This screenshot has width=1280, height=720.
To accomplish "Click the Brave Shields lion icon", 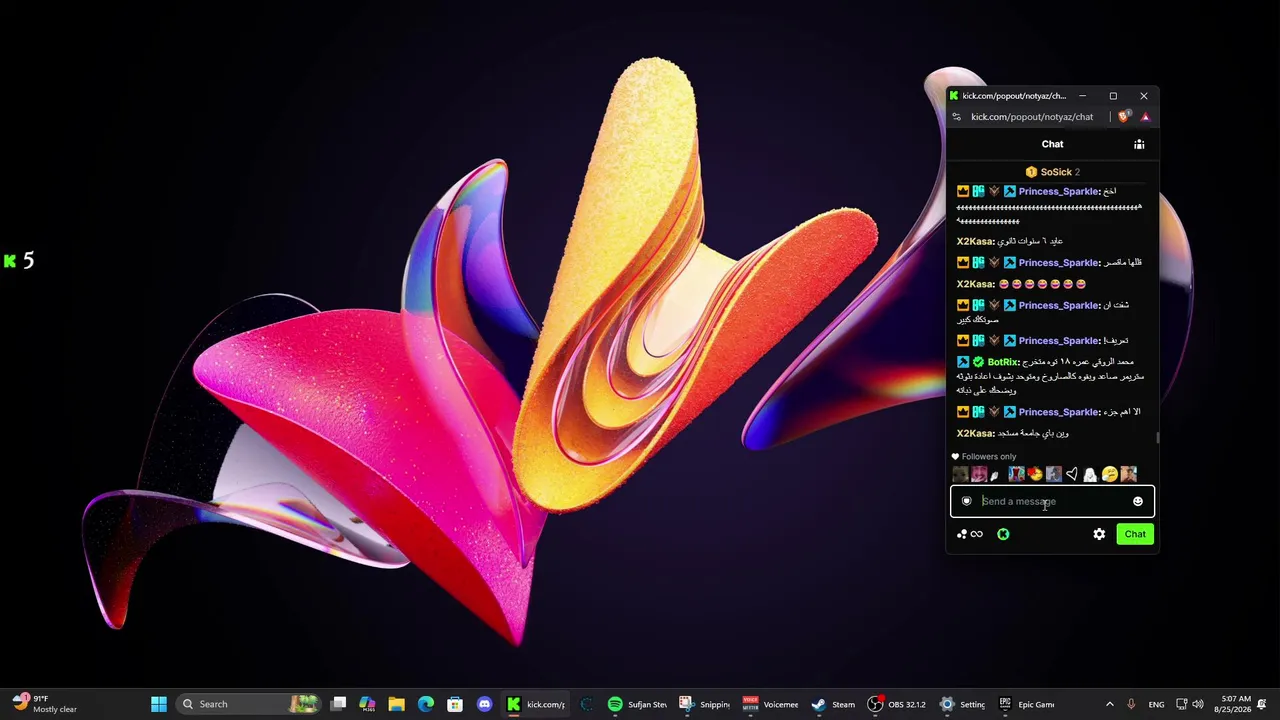I will pos(1124,117).
